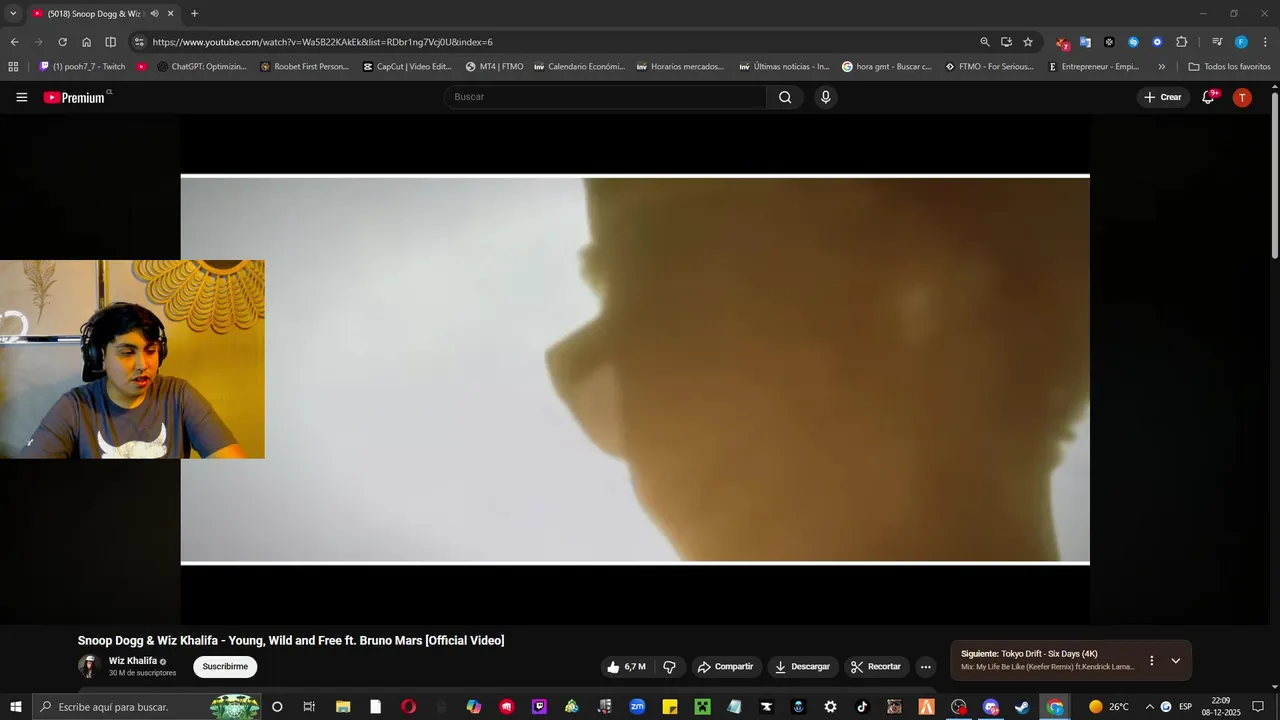Expand hidden bookmarks double chevron
Viewport: 1280px width, 720px height.
click(1161, 67)
